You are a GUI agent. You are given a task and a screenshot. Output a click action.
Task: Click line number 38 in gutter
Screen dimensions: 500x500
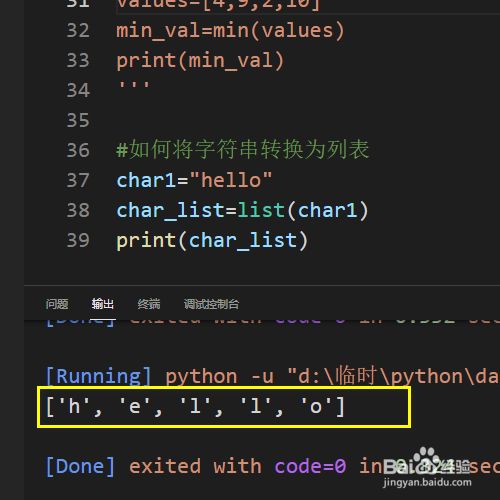pyautogui.click(x=78, y=210)
